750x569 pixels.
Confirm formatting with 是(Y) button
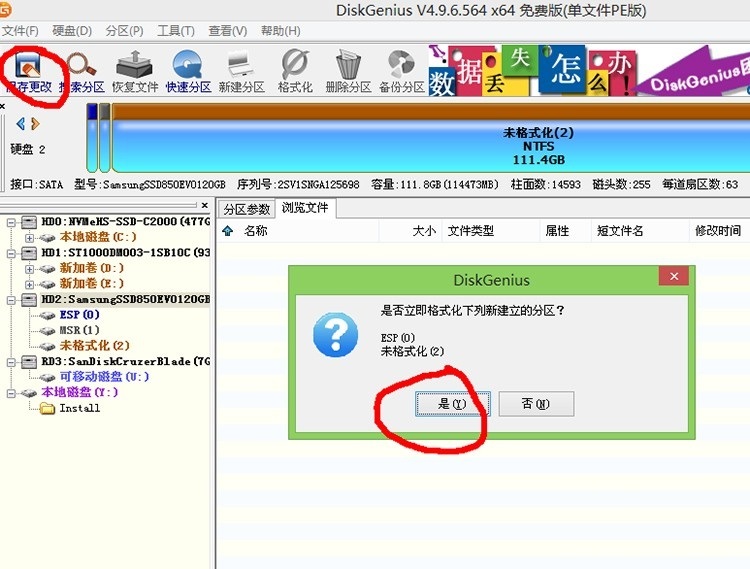[x=452, y=404]
